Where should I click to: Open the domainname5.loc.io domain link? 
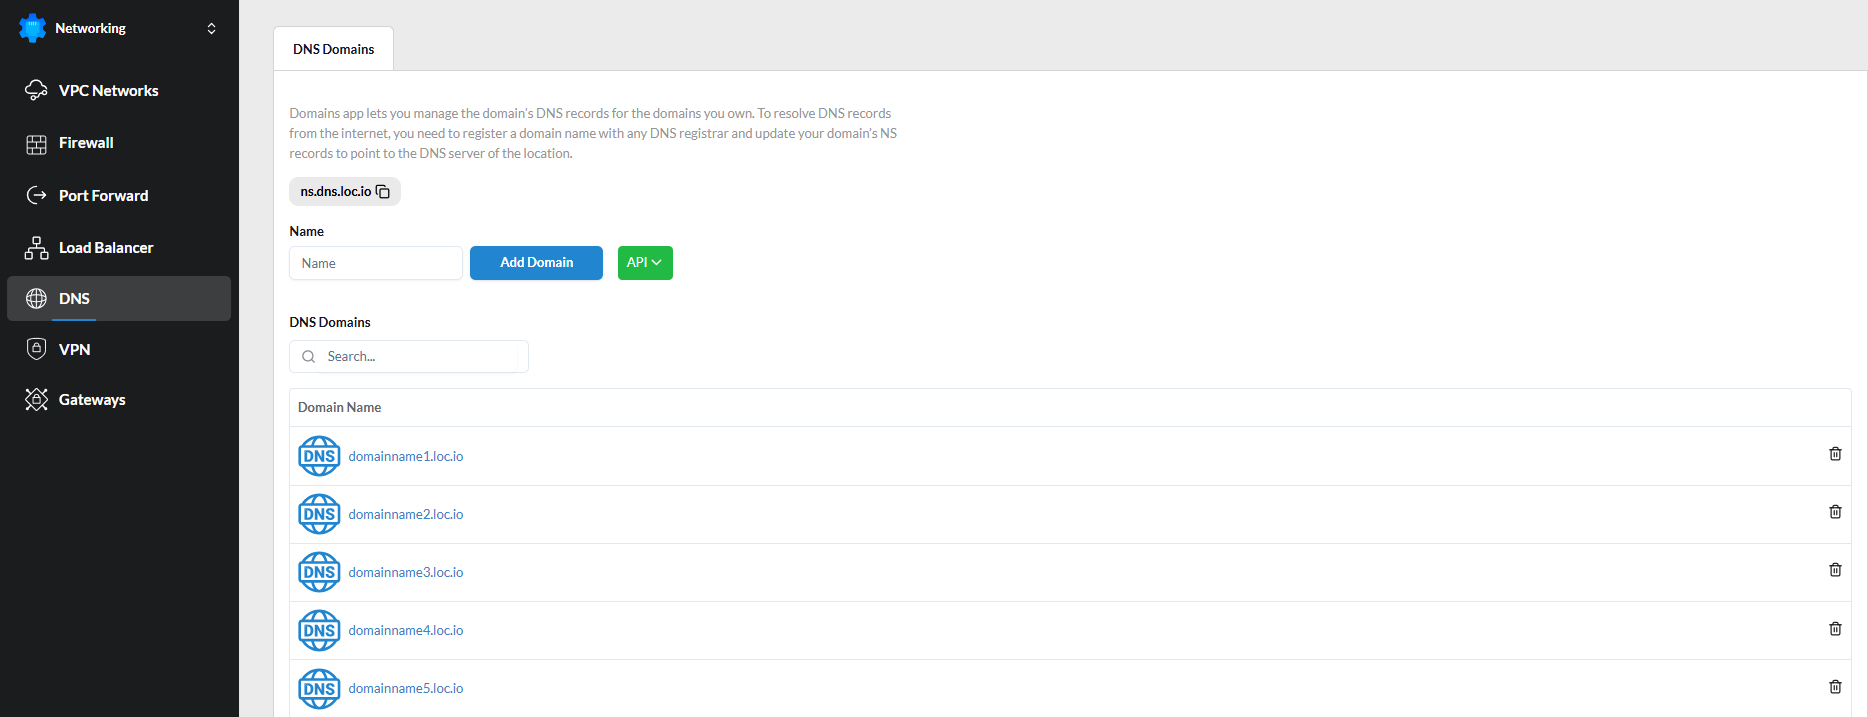(406, 688)
